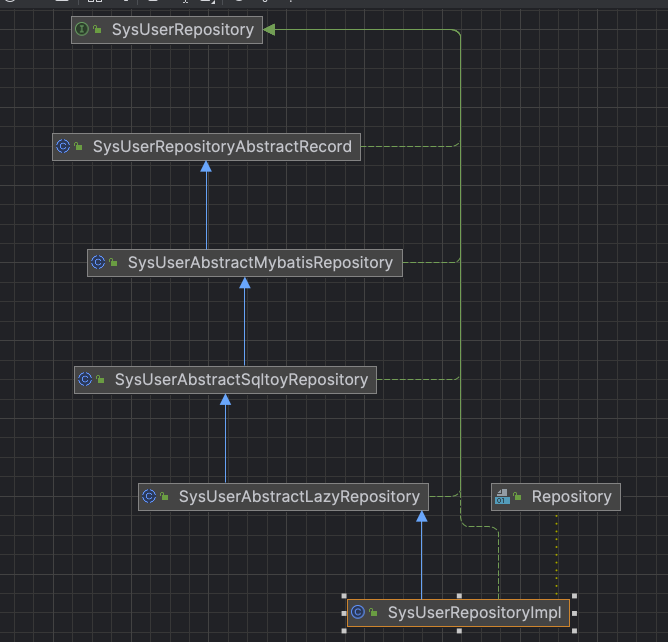This screenshot has height=642, width=668.
Task: Click the SysUserRepositoryImpl class node label
Action: click(475, 613)
